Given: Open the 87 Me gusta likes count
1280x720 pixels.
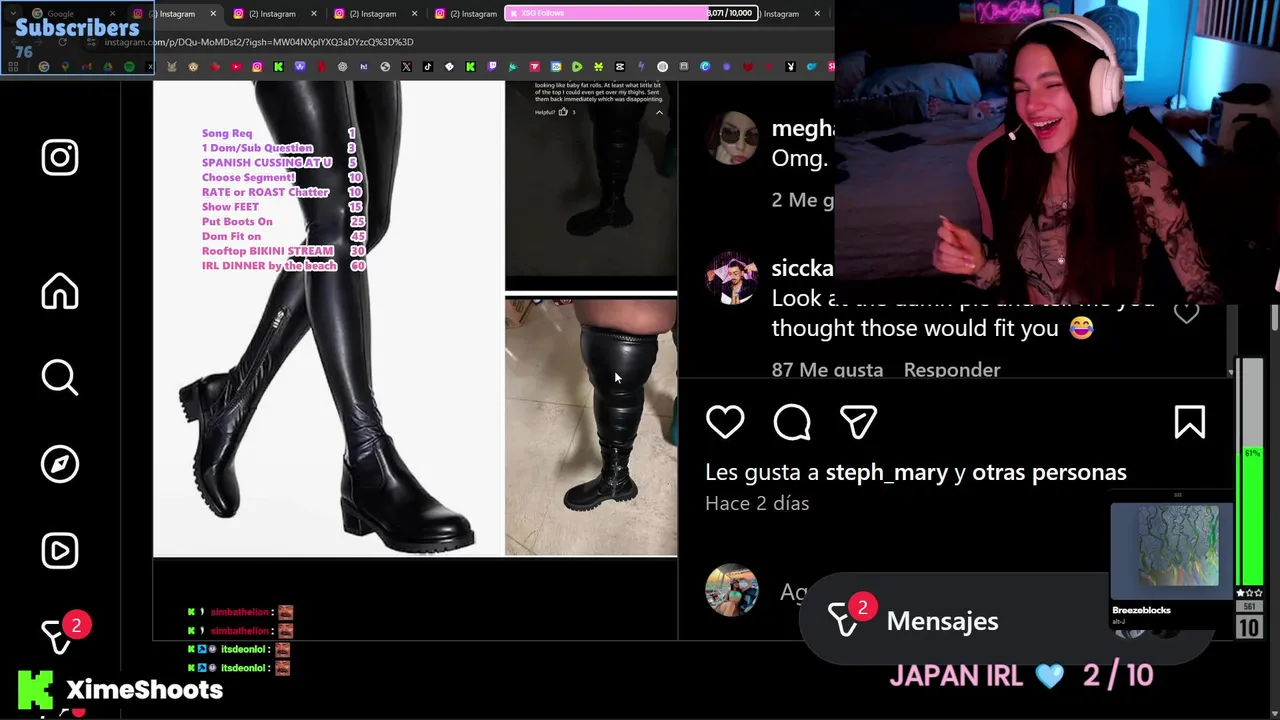Looking at the screenshot, I should [827, 370].
